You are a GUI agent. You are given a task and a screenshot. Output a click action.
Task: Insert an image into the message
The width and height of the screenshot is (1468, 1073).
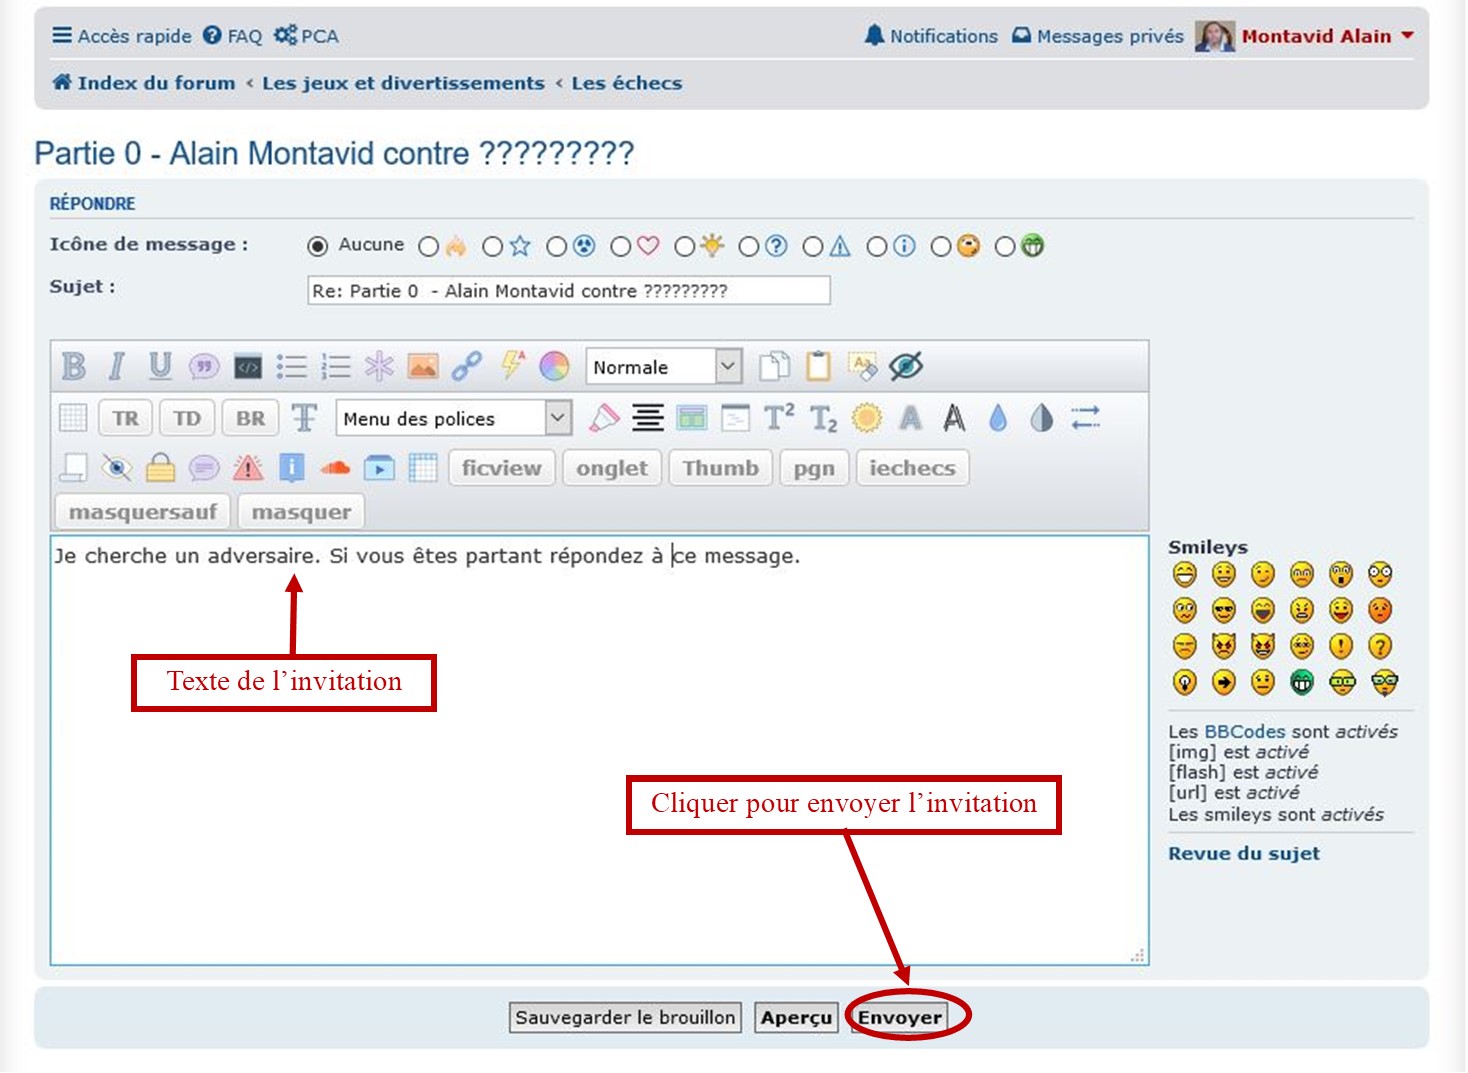coord(423,367)
